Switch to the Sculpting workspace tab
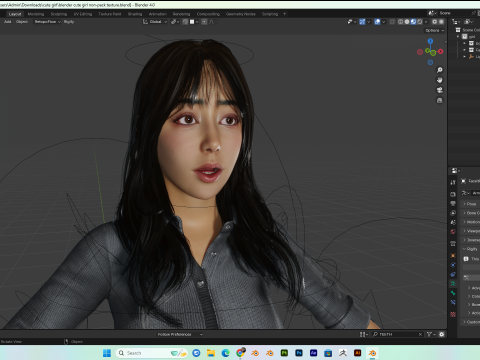Screen dimensions: 480x360 click(59, 14)
